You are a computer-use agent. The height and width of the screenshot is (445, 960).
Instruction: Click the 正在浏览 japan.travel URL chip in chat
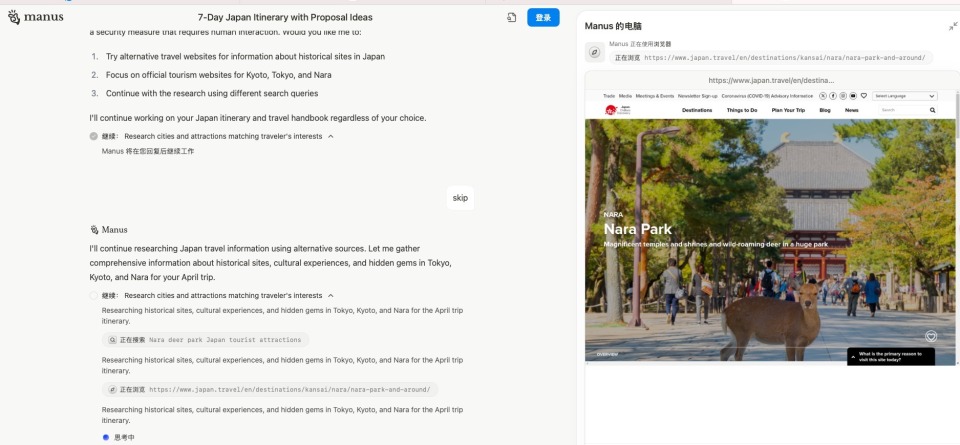(x=270, y=389)
